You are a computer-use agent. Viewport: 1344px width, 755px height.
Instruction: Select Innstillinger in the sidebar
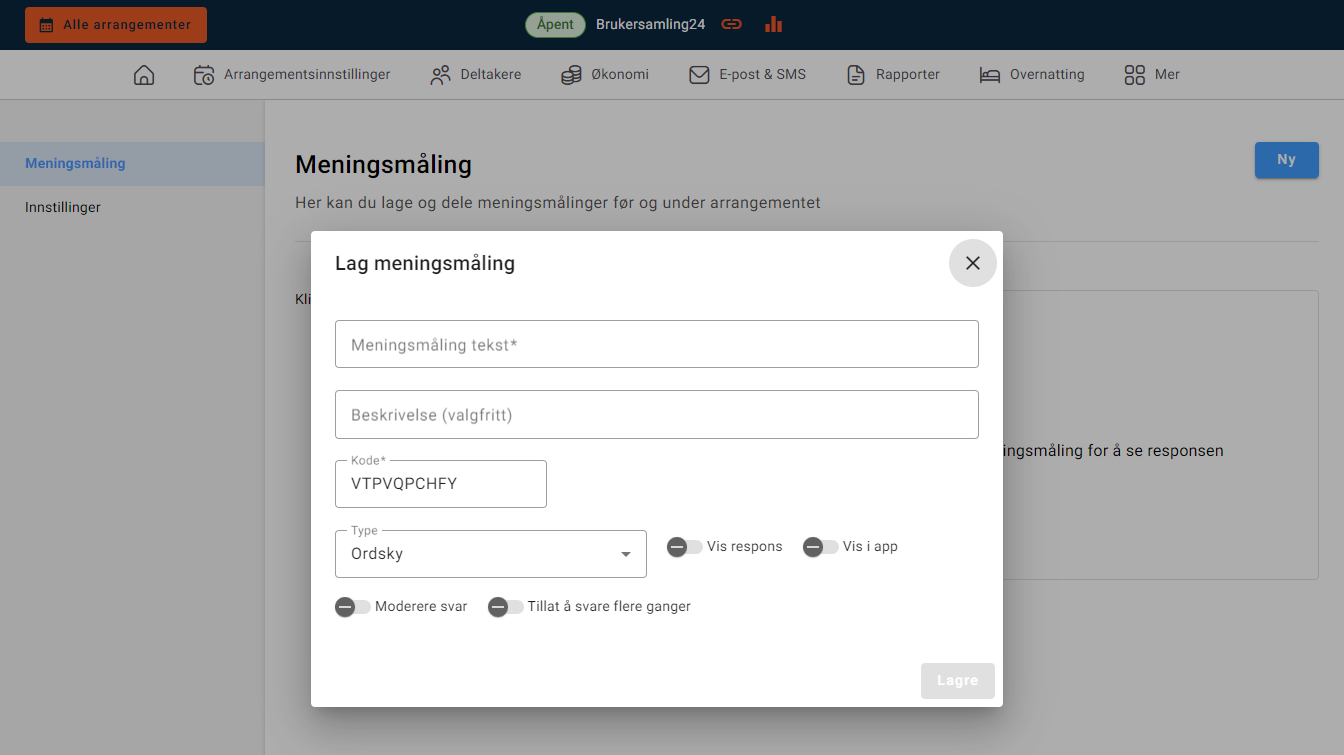coord(132,208)
